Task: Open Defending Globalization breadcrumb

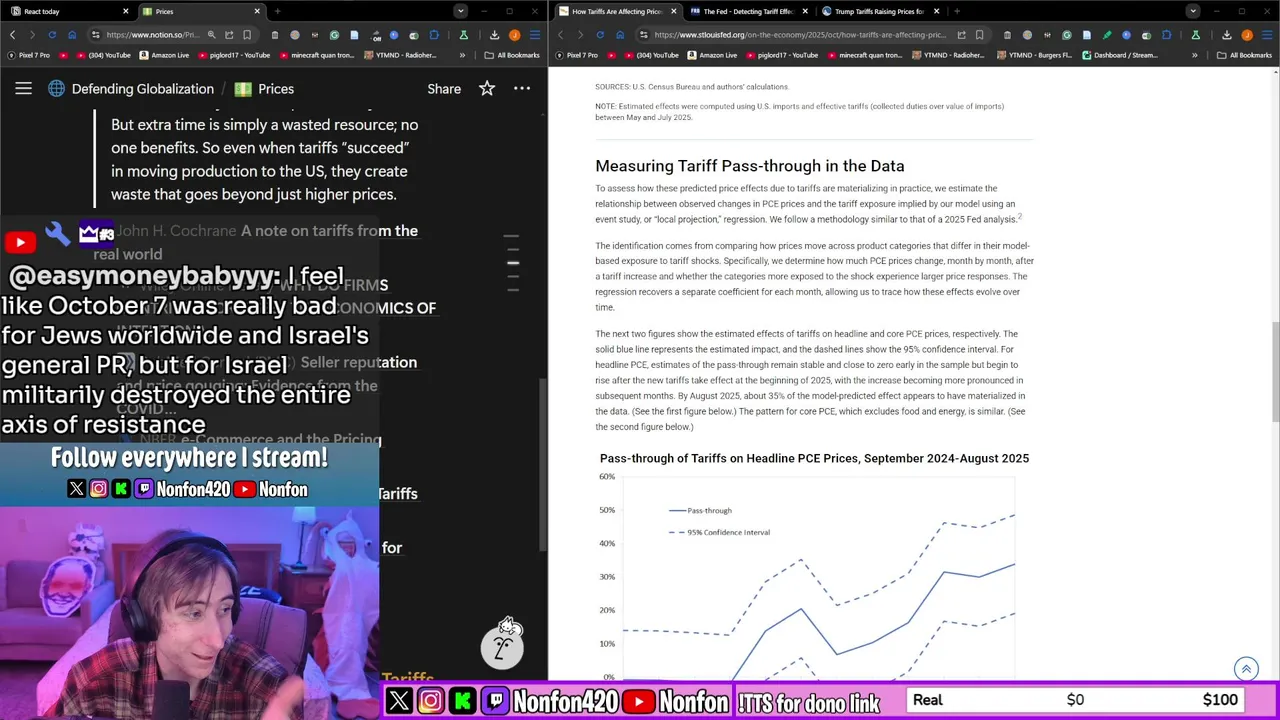Action: [142, 89]
